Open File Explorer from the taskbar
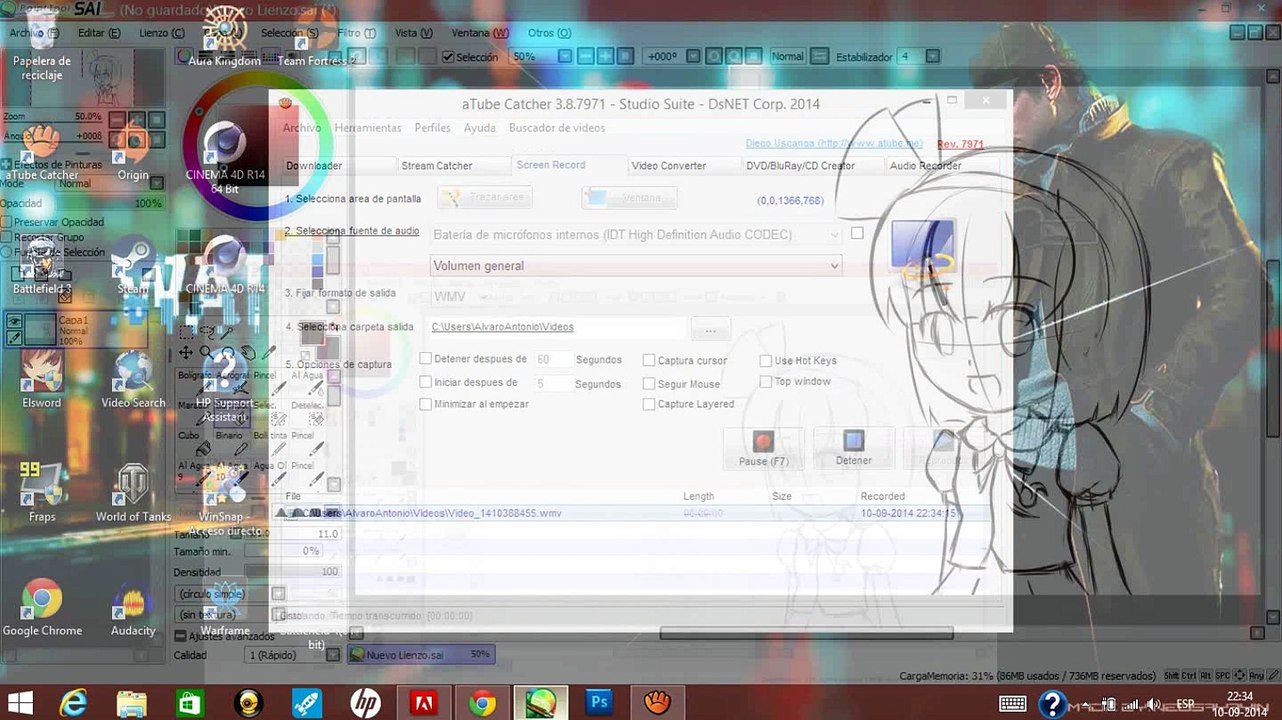 132,703
